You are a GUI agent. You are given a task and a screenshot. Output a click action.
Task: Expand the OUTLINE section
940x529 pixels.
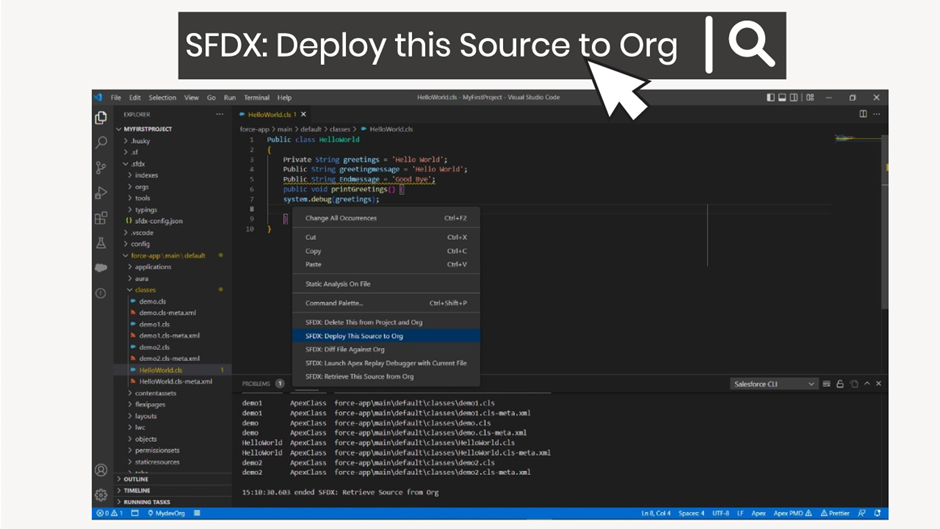point(136,479)
